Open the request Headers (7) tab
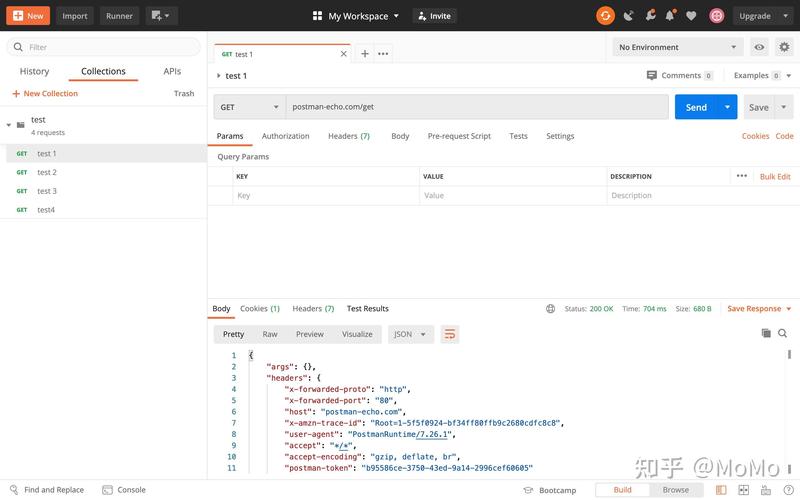Image resolution: width=800 pixels, height=500 pixels. click(x=349, y=136)
